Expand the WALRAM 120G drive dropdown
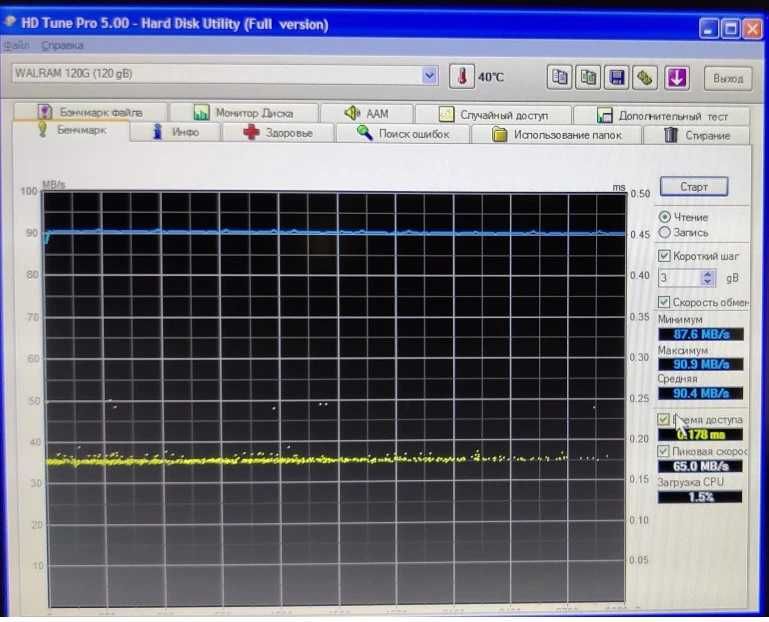This screenshot has width=769, height=622. tap(430, 75)
